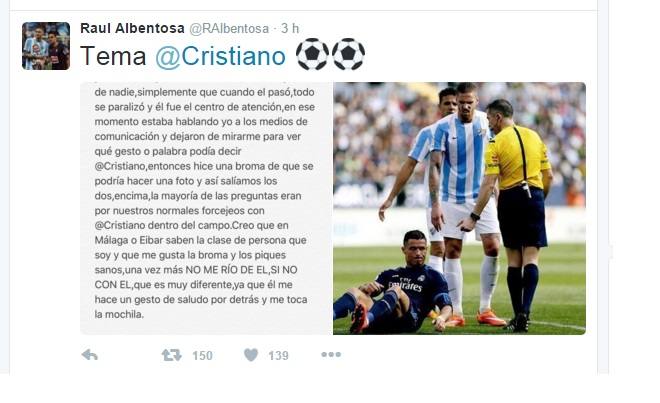This screenshot has height=403, width=660.
Task: Retweet using the retweet icon
Action: 171,355
